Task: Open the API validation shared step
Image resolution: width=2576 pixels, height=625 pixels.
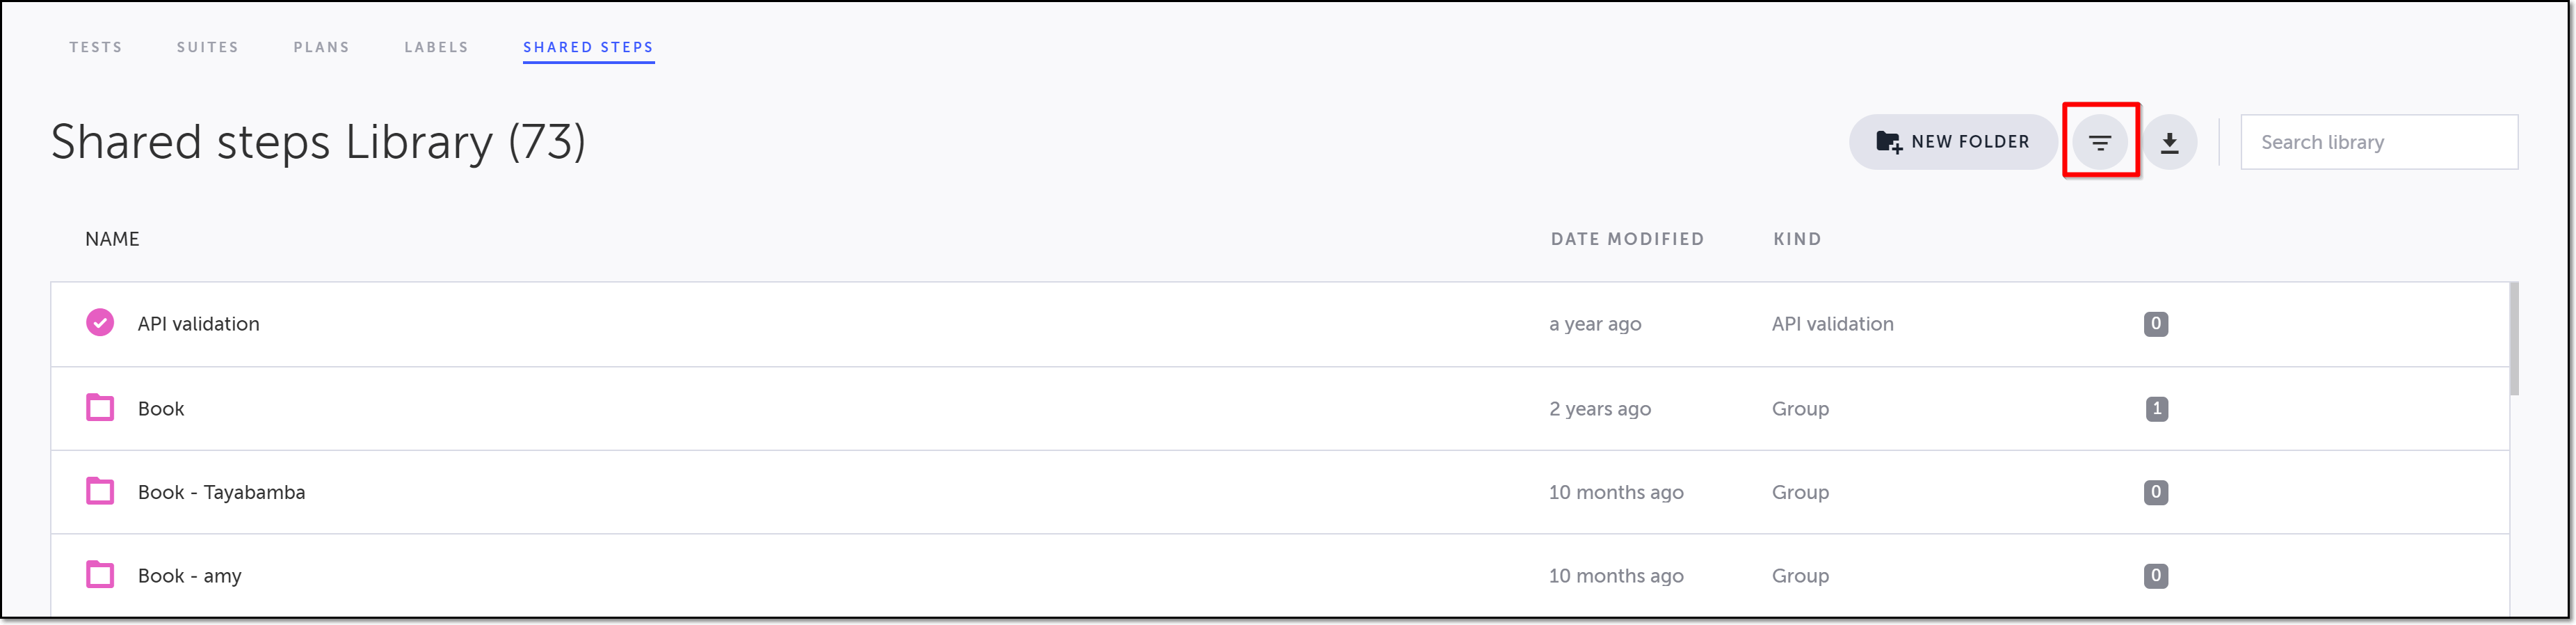Action: click(x=198, y=324)
